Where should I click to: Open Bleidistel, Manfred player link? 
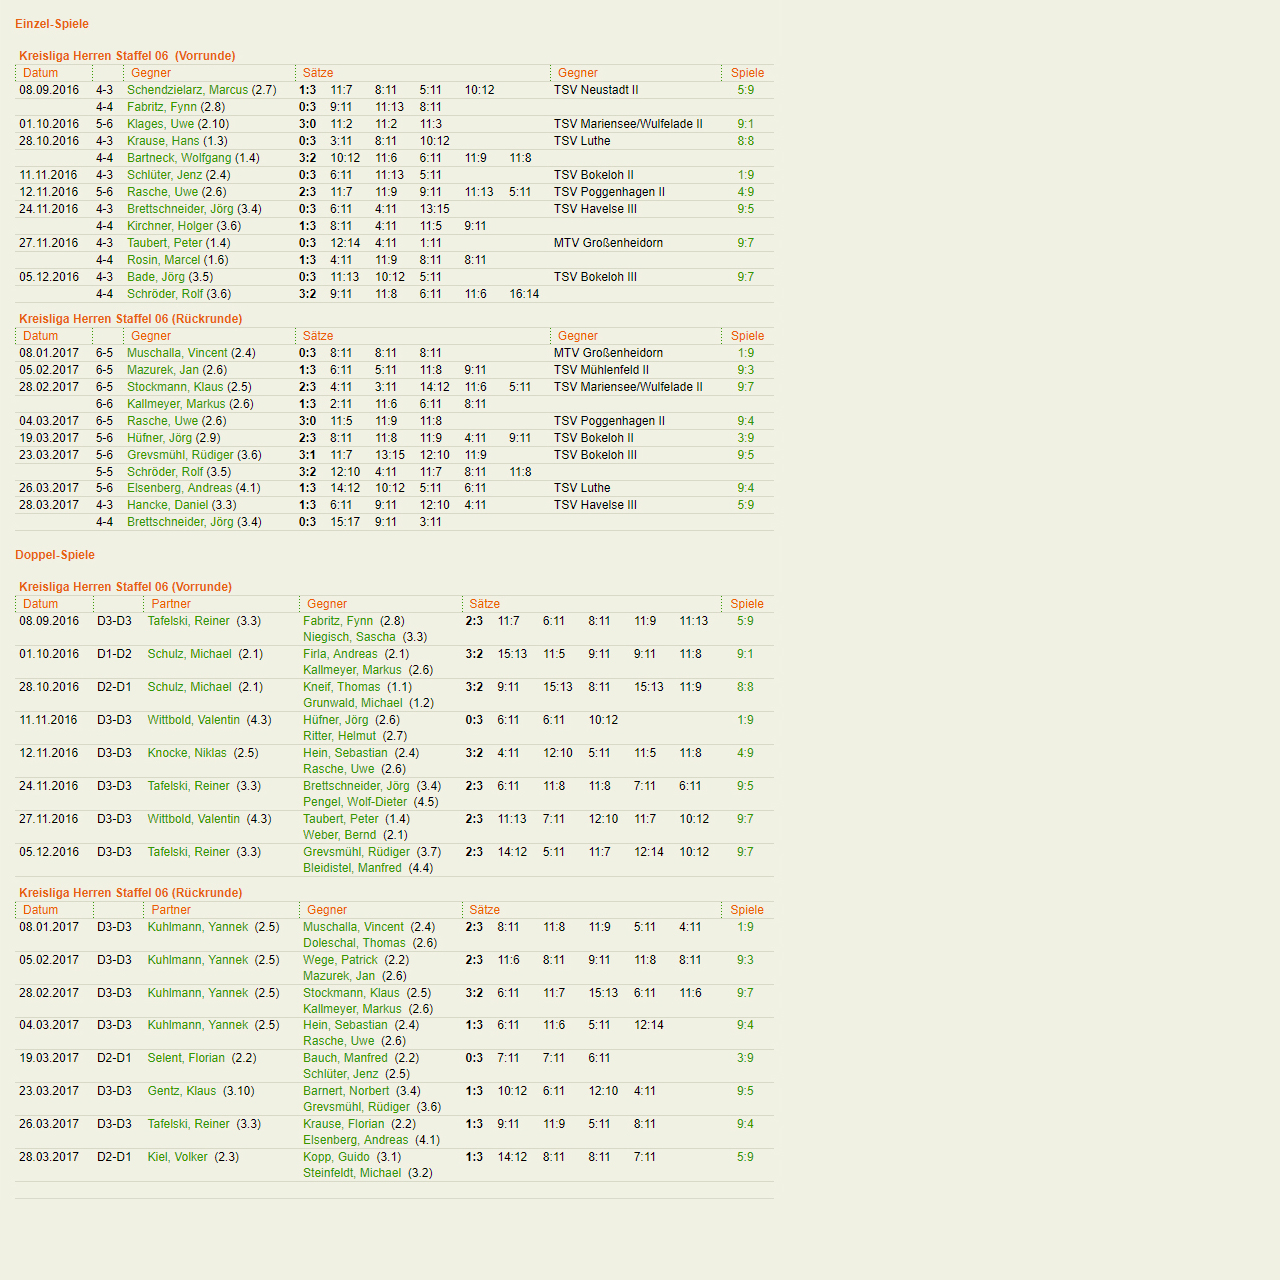click(352, 868)
